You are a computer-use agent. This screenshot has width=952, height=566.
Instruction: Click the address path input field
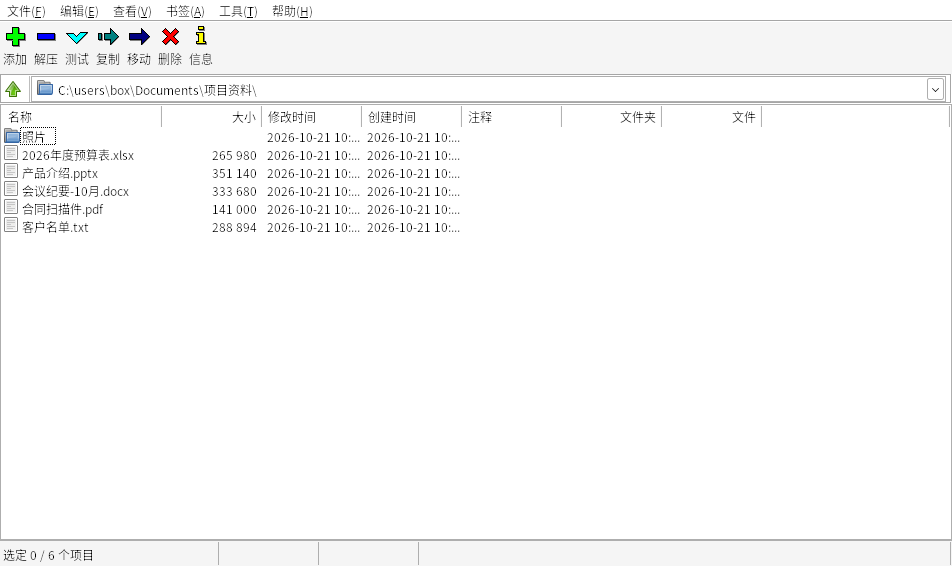coord(489,90)
